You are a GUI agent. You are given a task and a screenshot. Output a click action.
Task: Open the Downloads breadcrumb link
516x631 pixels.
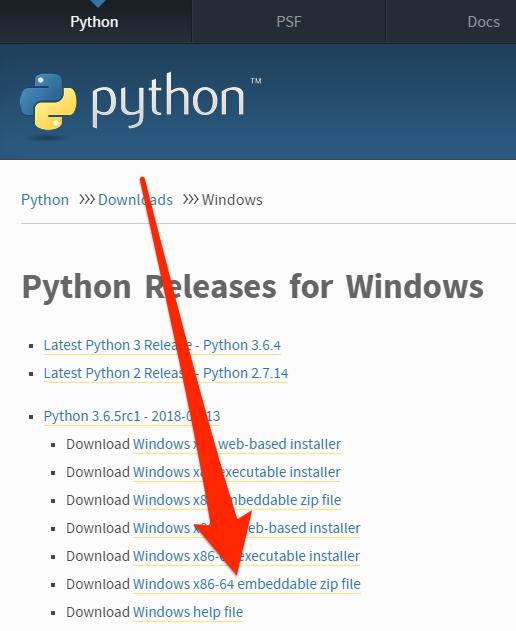135,200
